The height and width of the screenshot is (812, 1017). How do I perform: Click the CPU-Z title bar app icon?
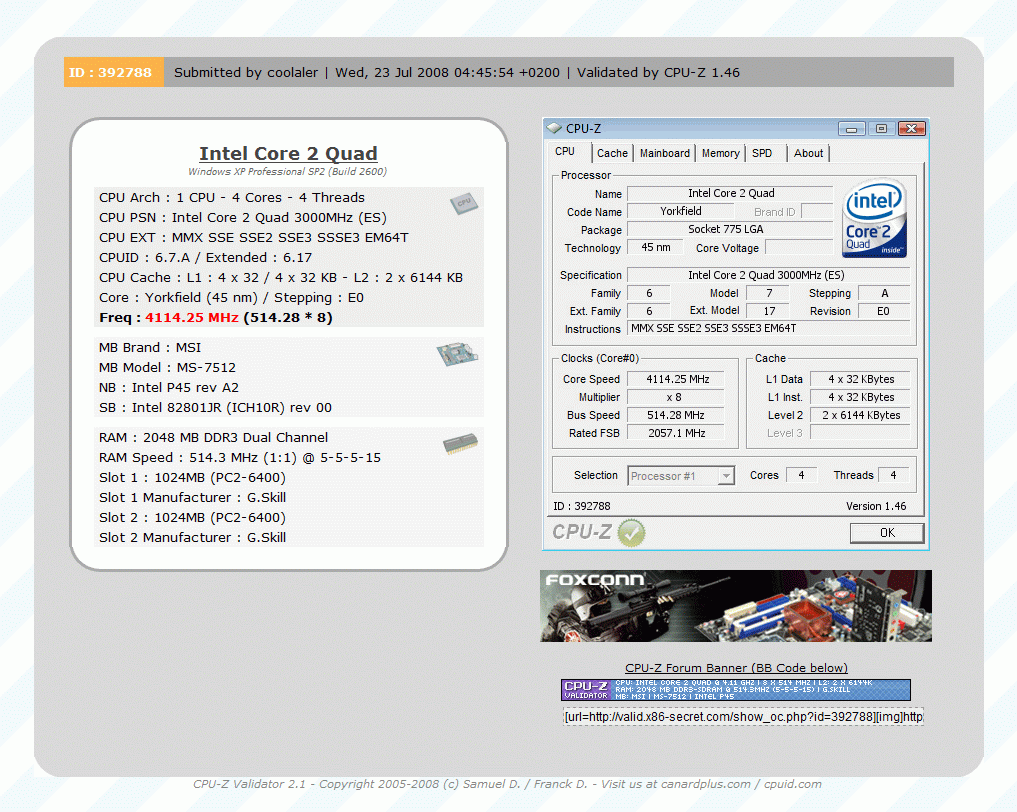(x=553, y=128)
